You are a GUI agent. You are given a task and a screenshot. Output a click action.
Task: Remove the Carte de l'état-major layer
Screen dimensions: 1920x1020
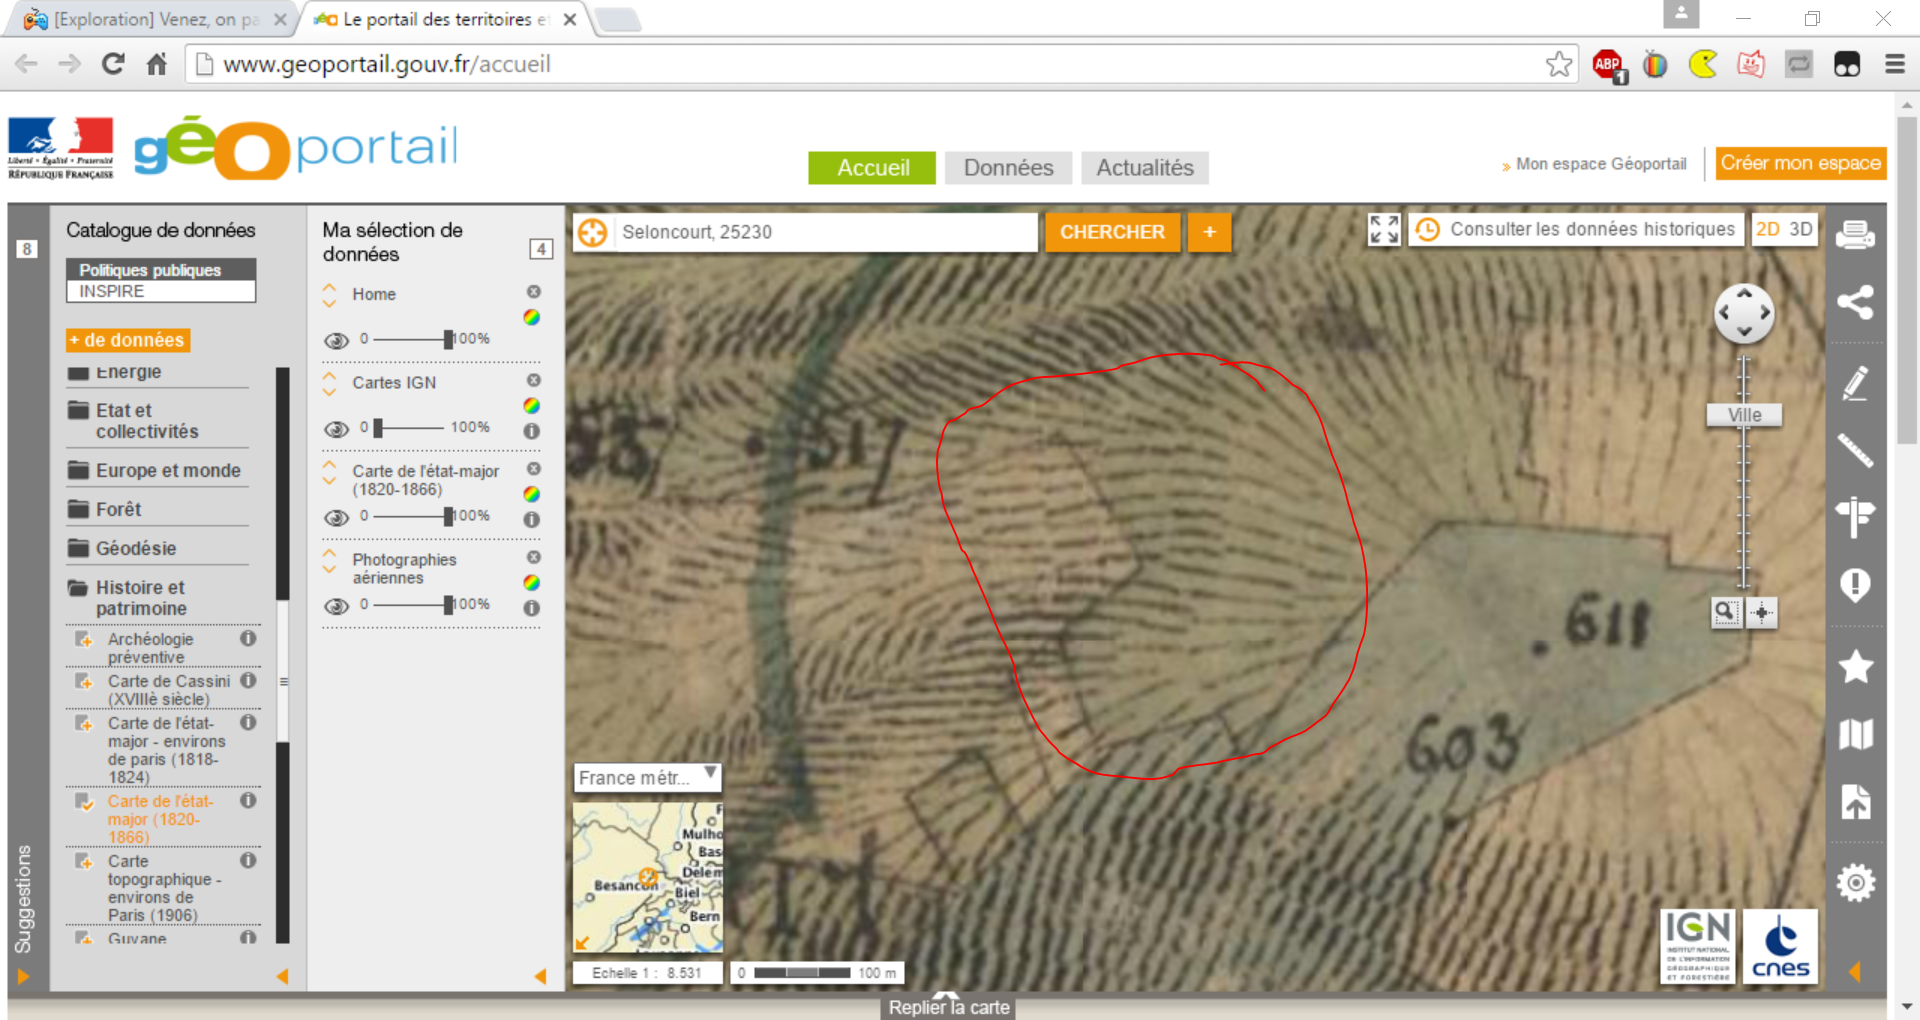point(534,469)
